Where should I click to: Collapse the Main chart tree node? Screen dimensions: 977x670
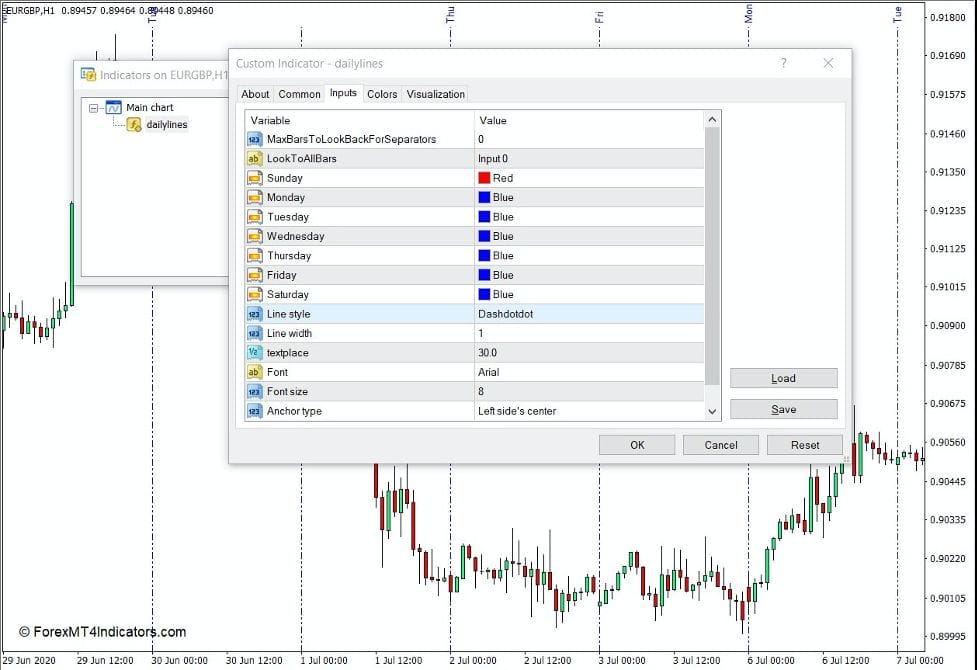click(x=94, y=107)
